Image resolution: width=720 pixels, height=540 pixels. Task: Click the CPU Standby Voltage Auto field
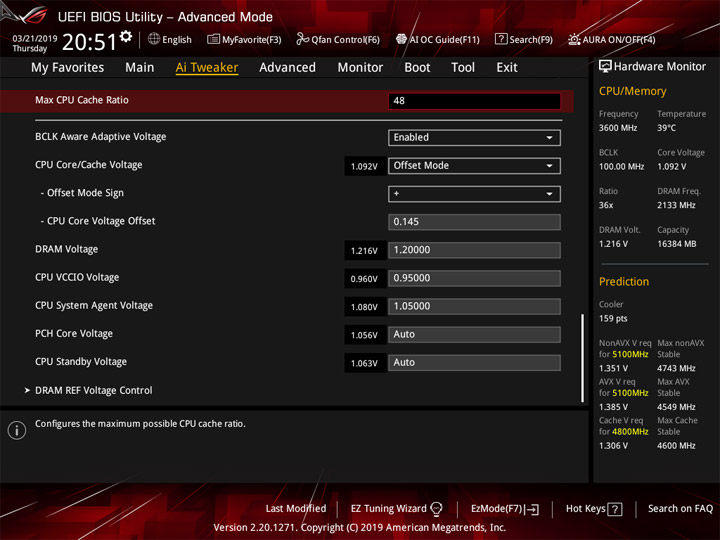pyautogui.click(x=474, y=362)
